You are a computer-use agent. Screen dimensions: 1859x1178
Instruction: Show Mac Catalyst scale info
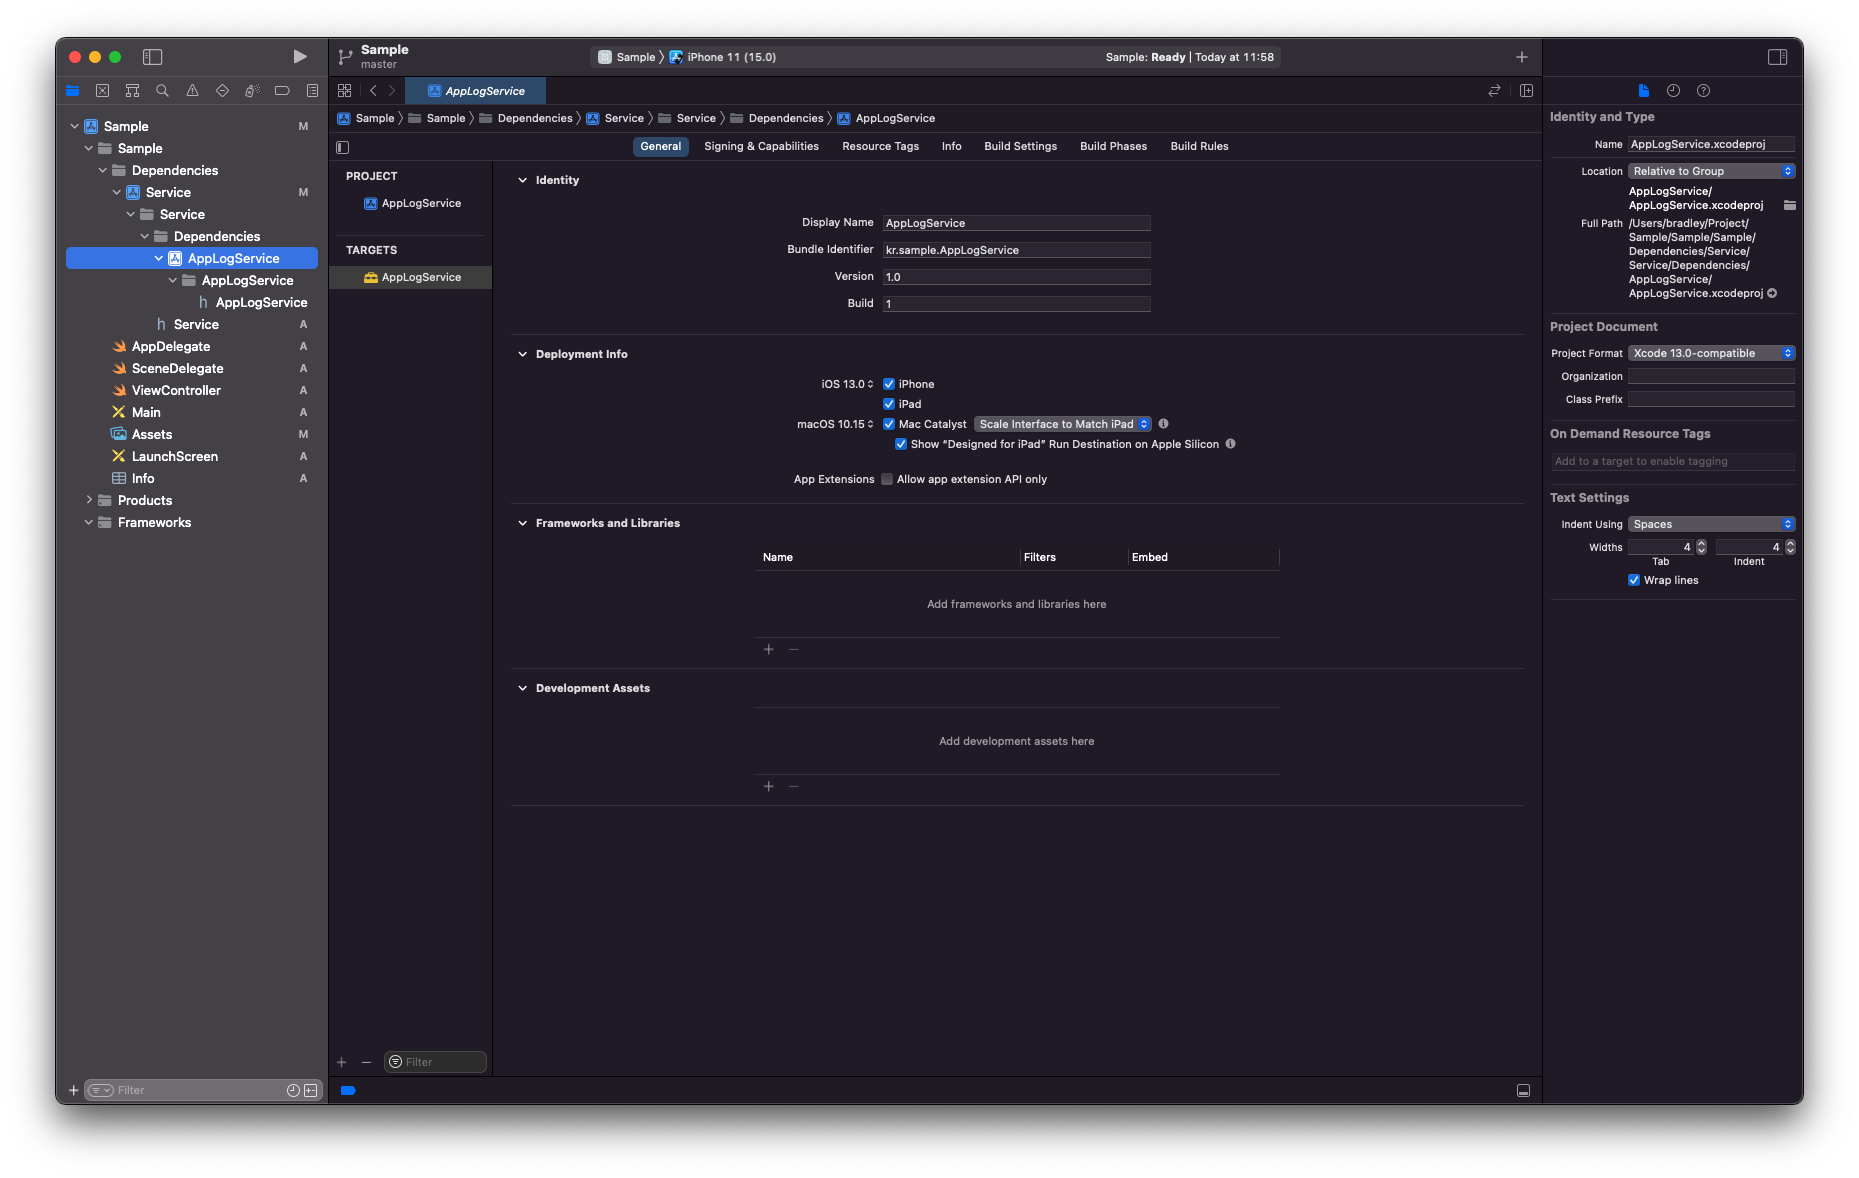1163,424
